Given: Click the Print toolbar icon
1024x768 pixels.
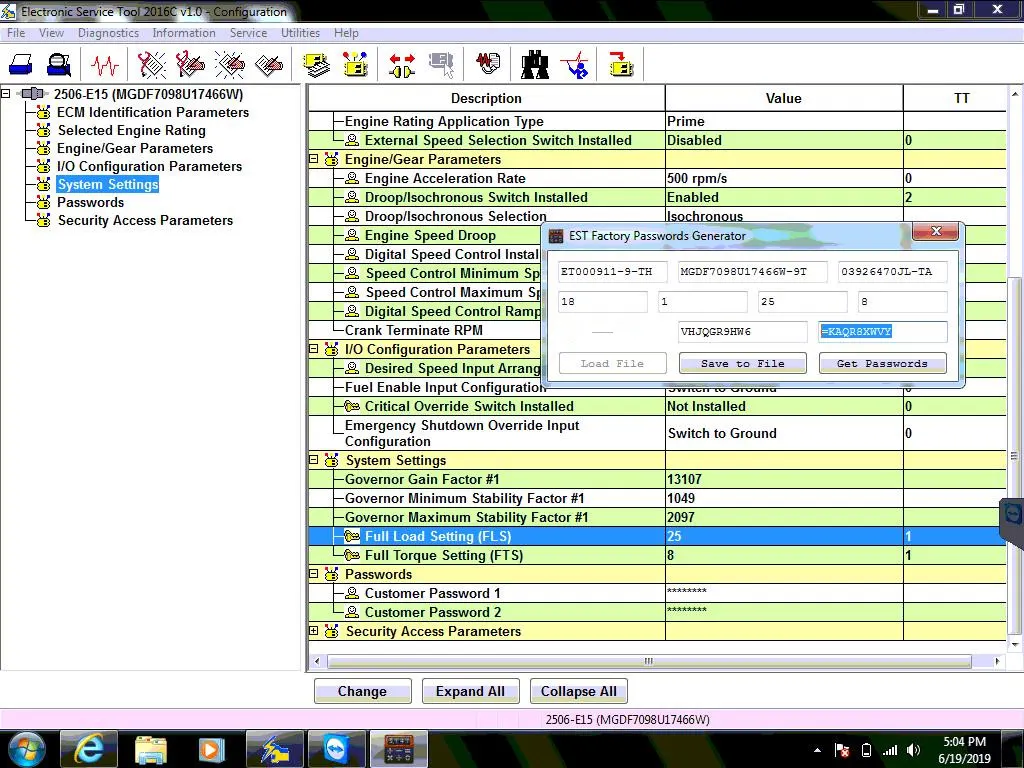Looking at the screenshot, I should 21,65.
